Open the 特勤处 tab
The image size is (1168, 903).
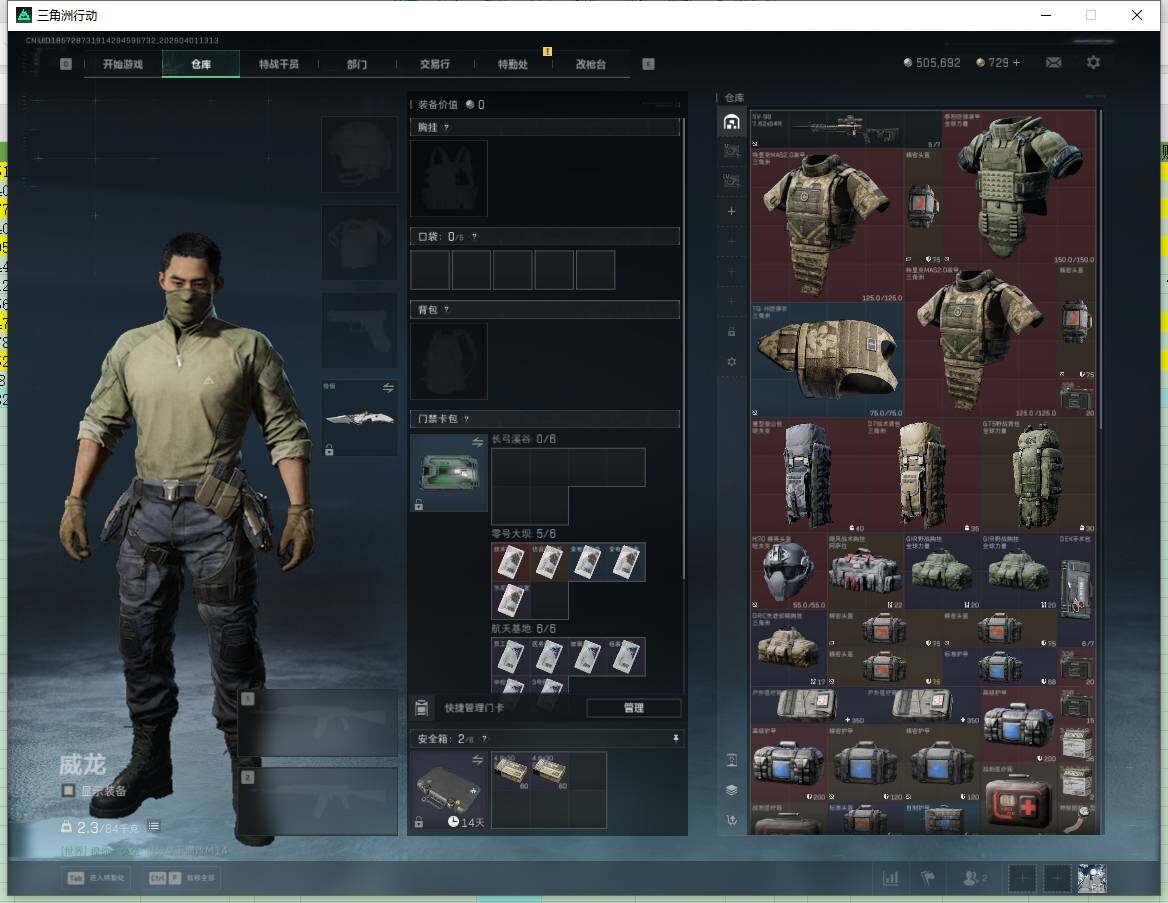click(x=512, y=64)
